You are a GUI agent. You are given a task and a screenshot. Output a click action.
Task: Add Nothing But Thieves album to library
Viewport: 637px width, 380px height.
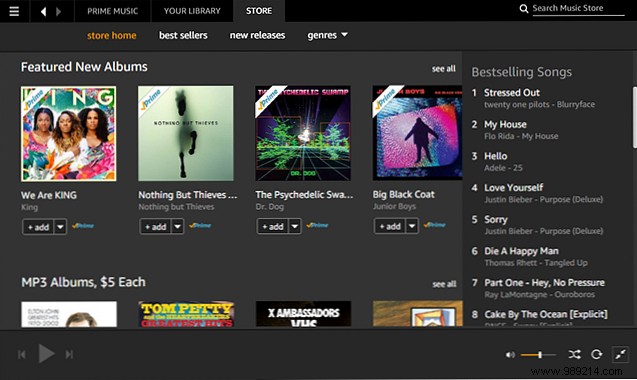[x=156, y=226]
